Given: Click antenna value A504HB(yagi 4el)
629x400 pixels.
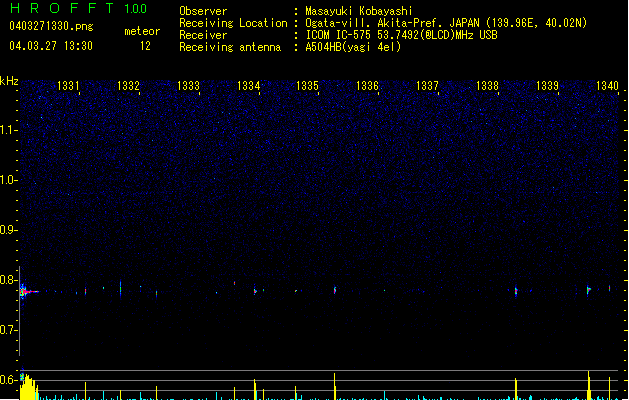Looking at the screenshot, I should coord(353,47).
